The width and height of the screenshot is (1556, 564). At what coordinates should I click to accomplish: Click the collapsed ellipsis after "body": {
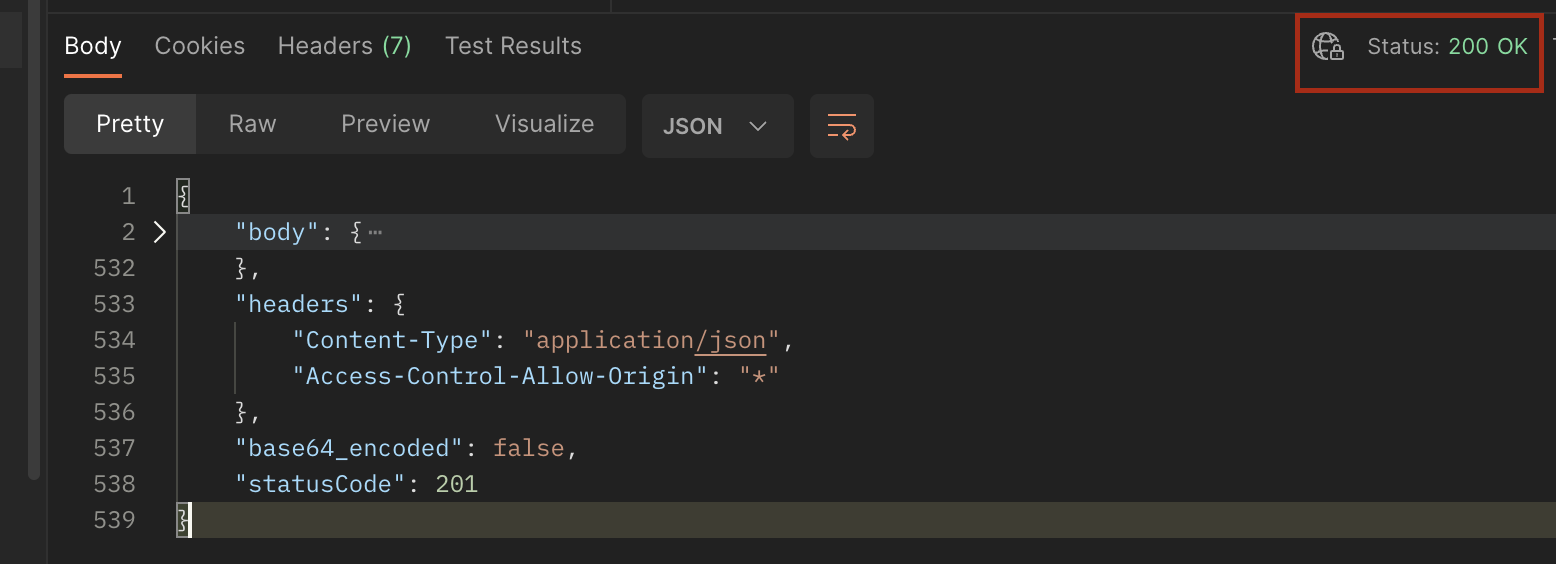(x=375, y=232)
